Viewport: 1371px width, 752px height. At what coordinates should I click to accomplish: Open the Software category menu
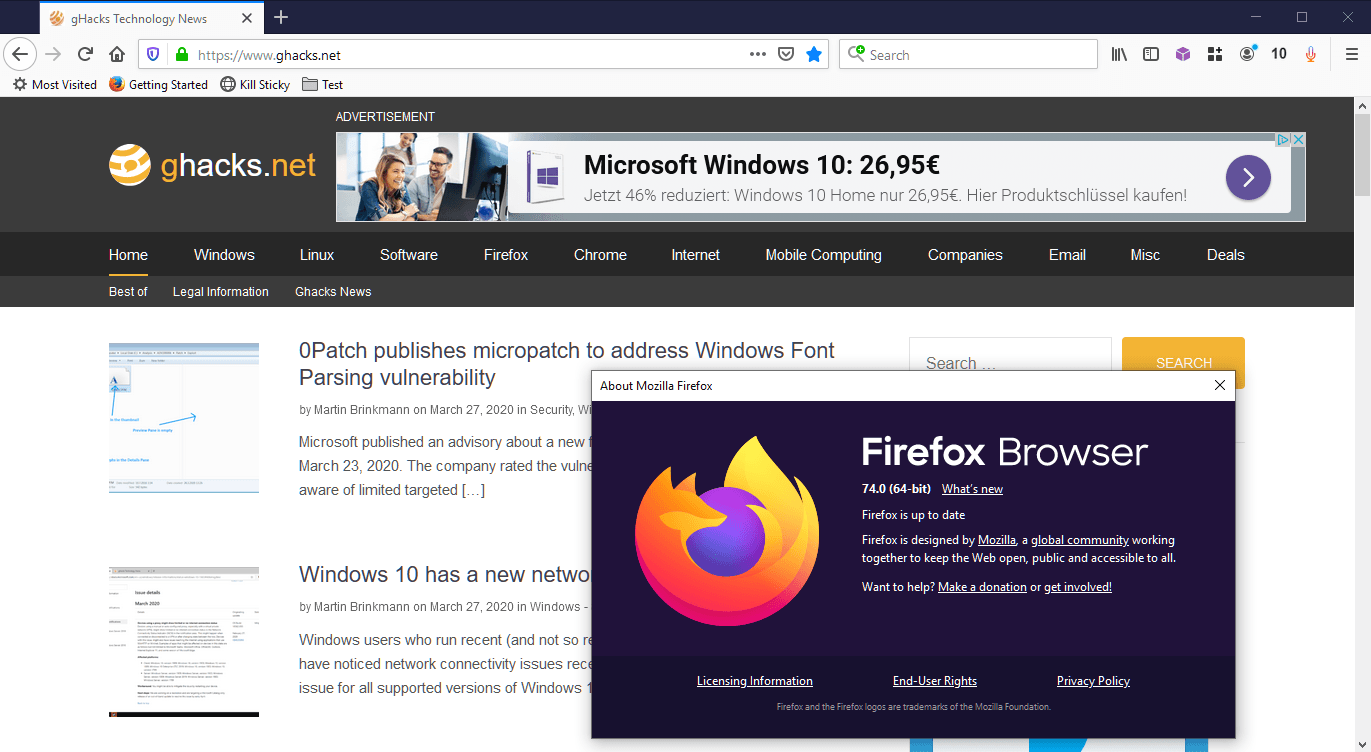(409, 255)
